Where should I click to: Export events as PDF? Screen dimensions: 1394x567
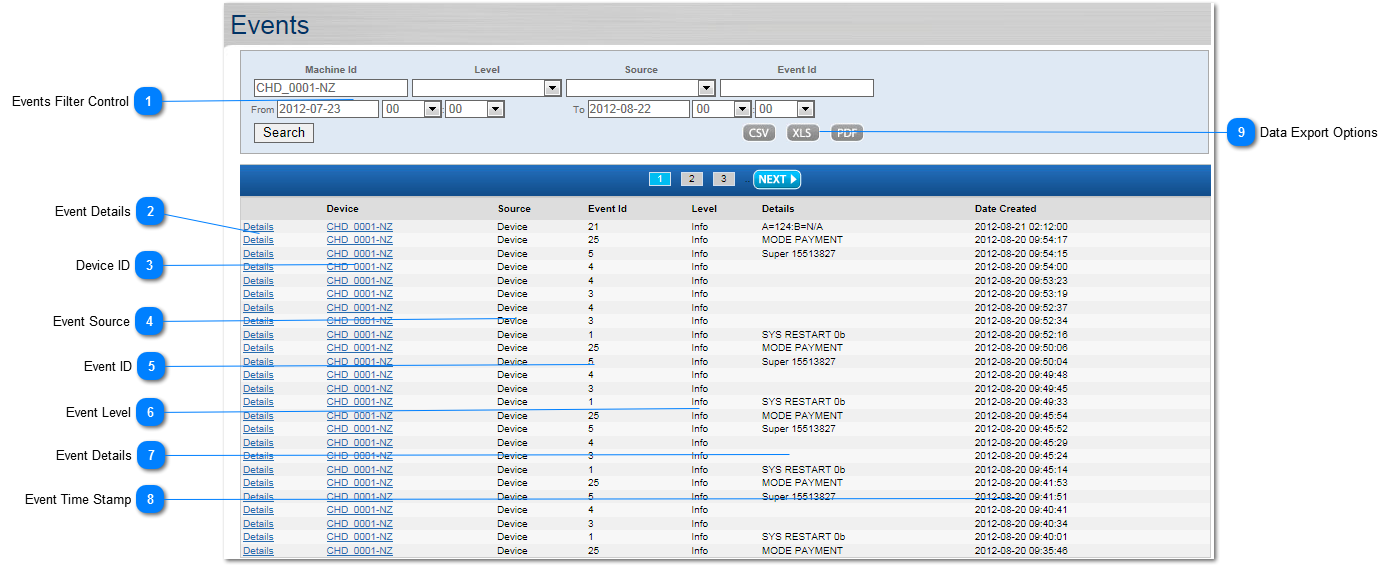point(847,133)
